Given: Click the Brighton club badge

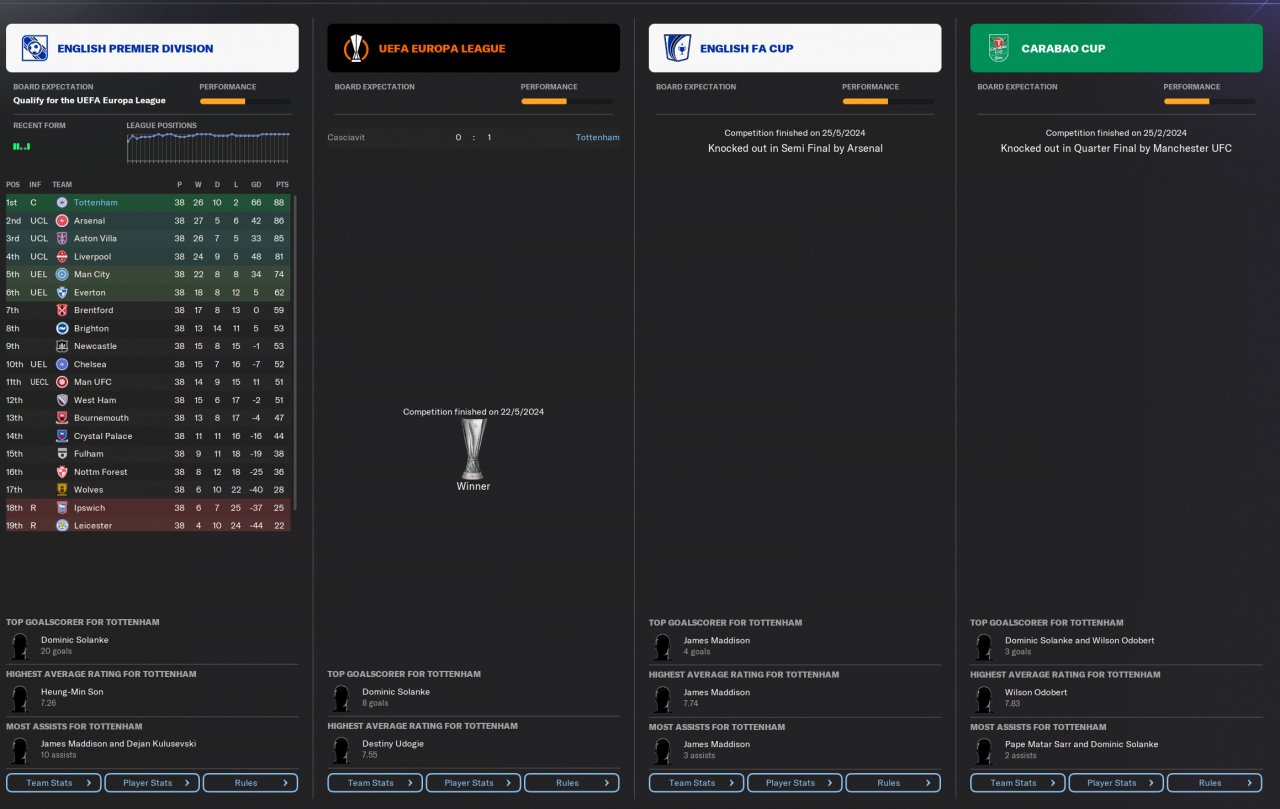Looking at the screenshot, I should (x=62, y=329).
